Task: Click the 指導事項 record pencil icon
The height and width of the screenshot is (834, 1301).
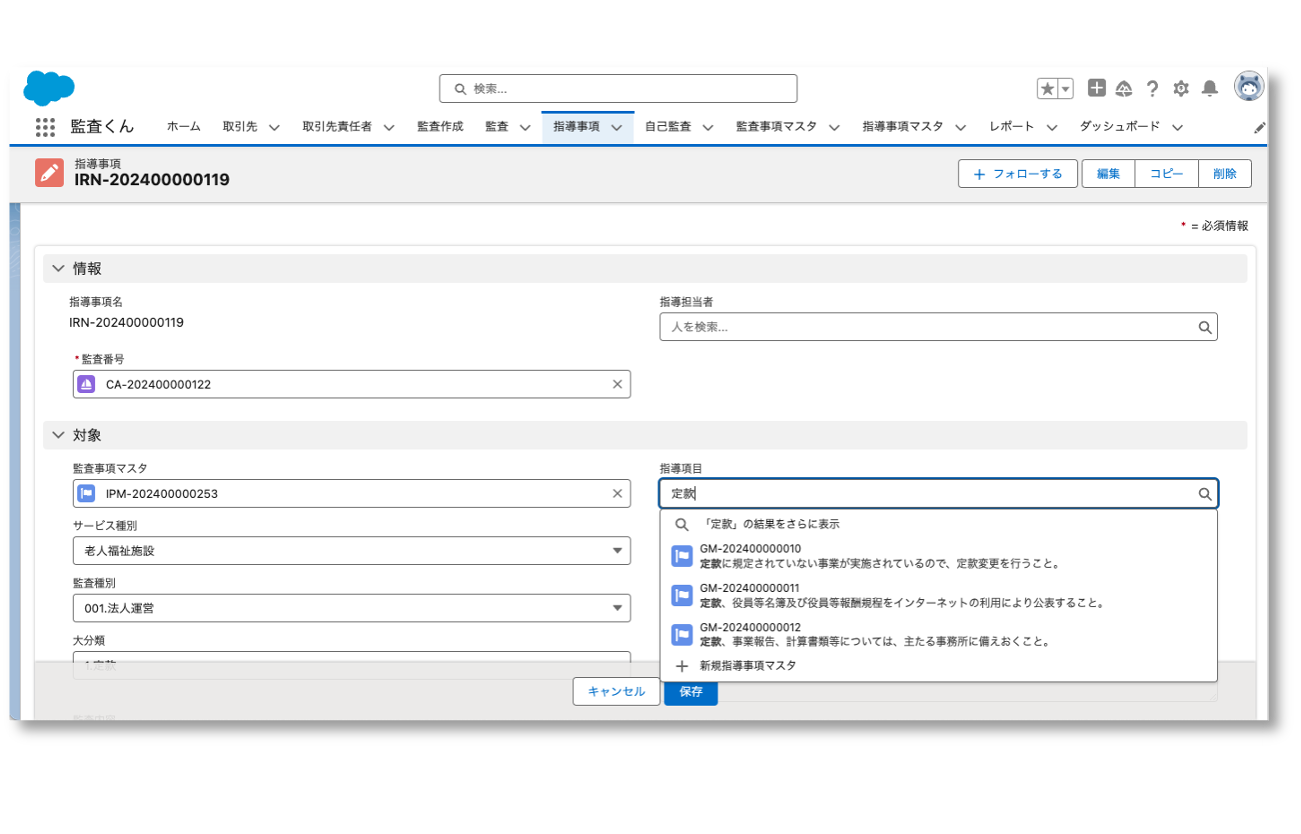Action: click(x=49, y=172)
